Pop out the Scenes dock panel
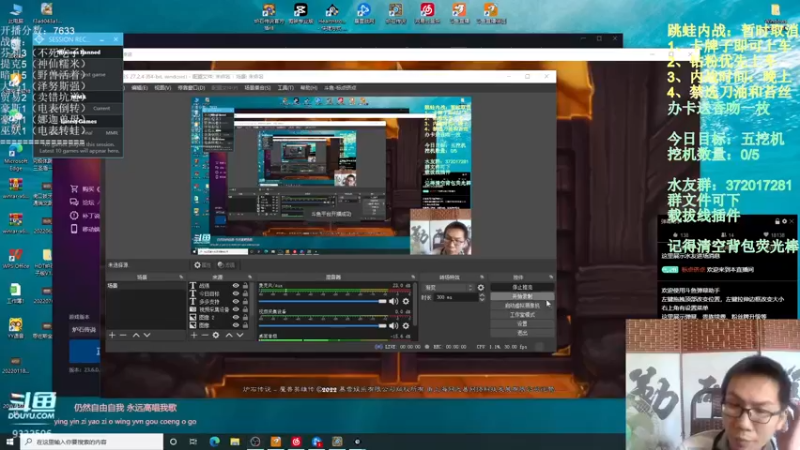The height and width of the screenshot is (450, 800). point(181,277)
